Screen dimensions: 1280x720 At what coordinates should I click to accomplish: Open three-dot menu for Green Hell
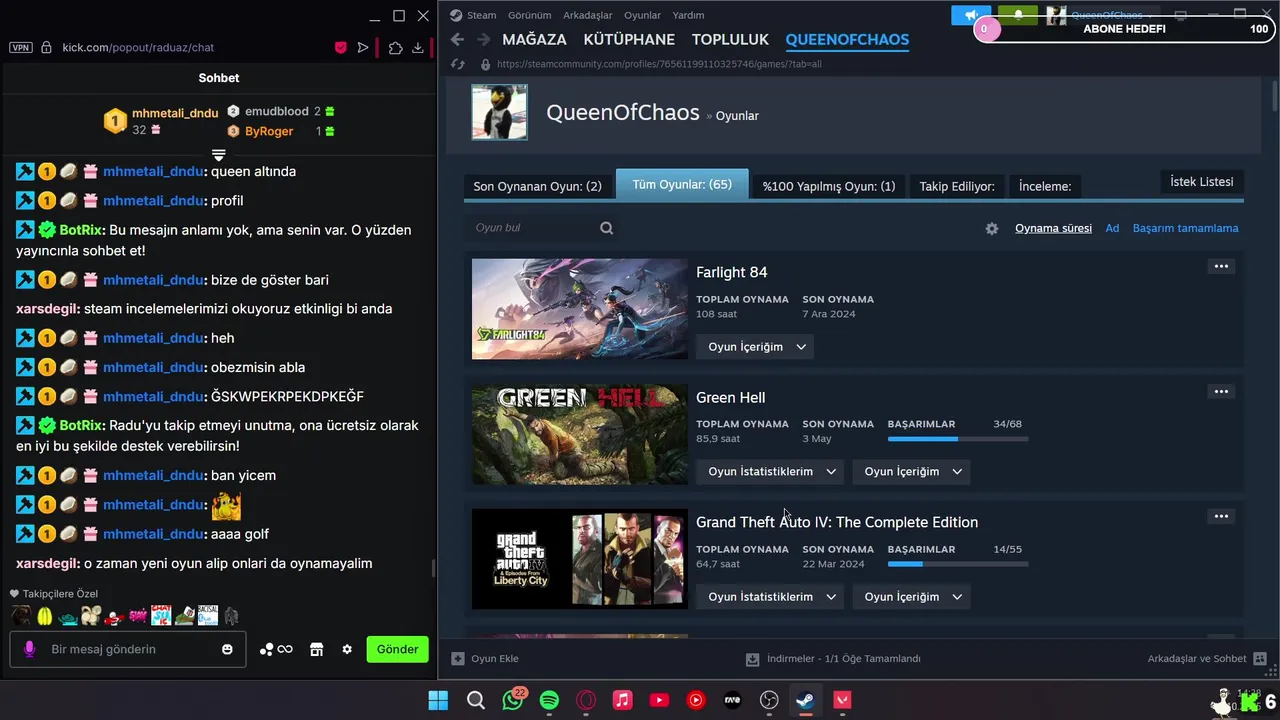tap(1221, 391)
